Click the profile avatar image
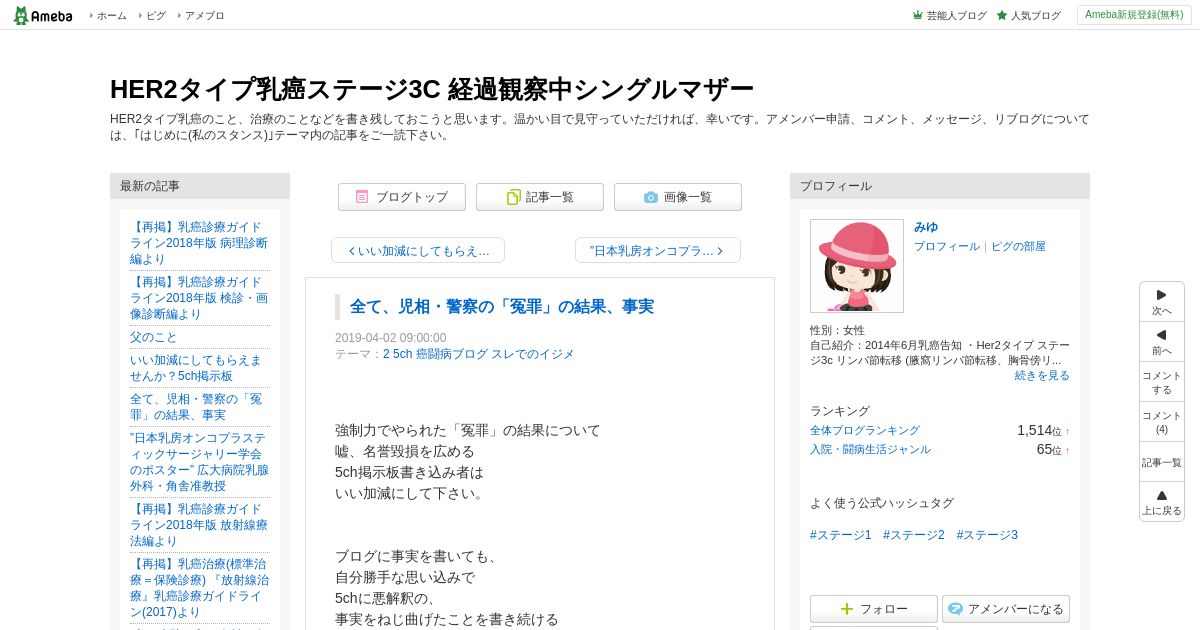Image resolution: width=1200 pixels, height=630 pixels. click(x=857, y=266)
